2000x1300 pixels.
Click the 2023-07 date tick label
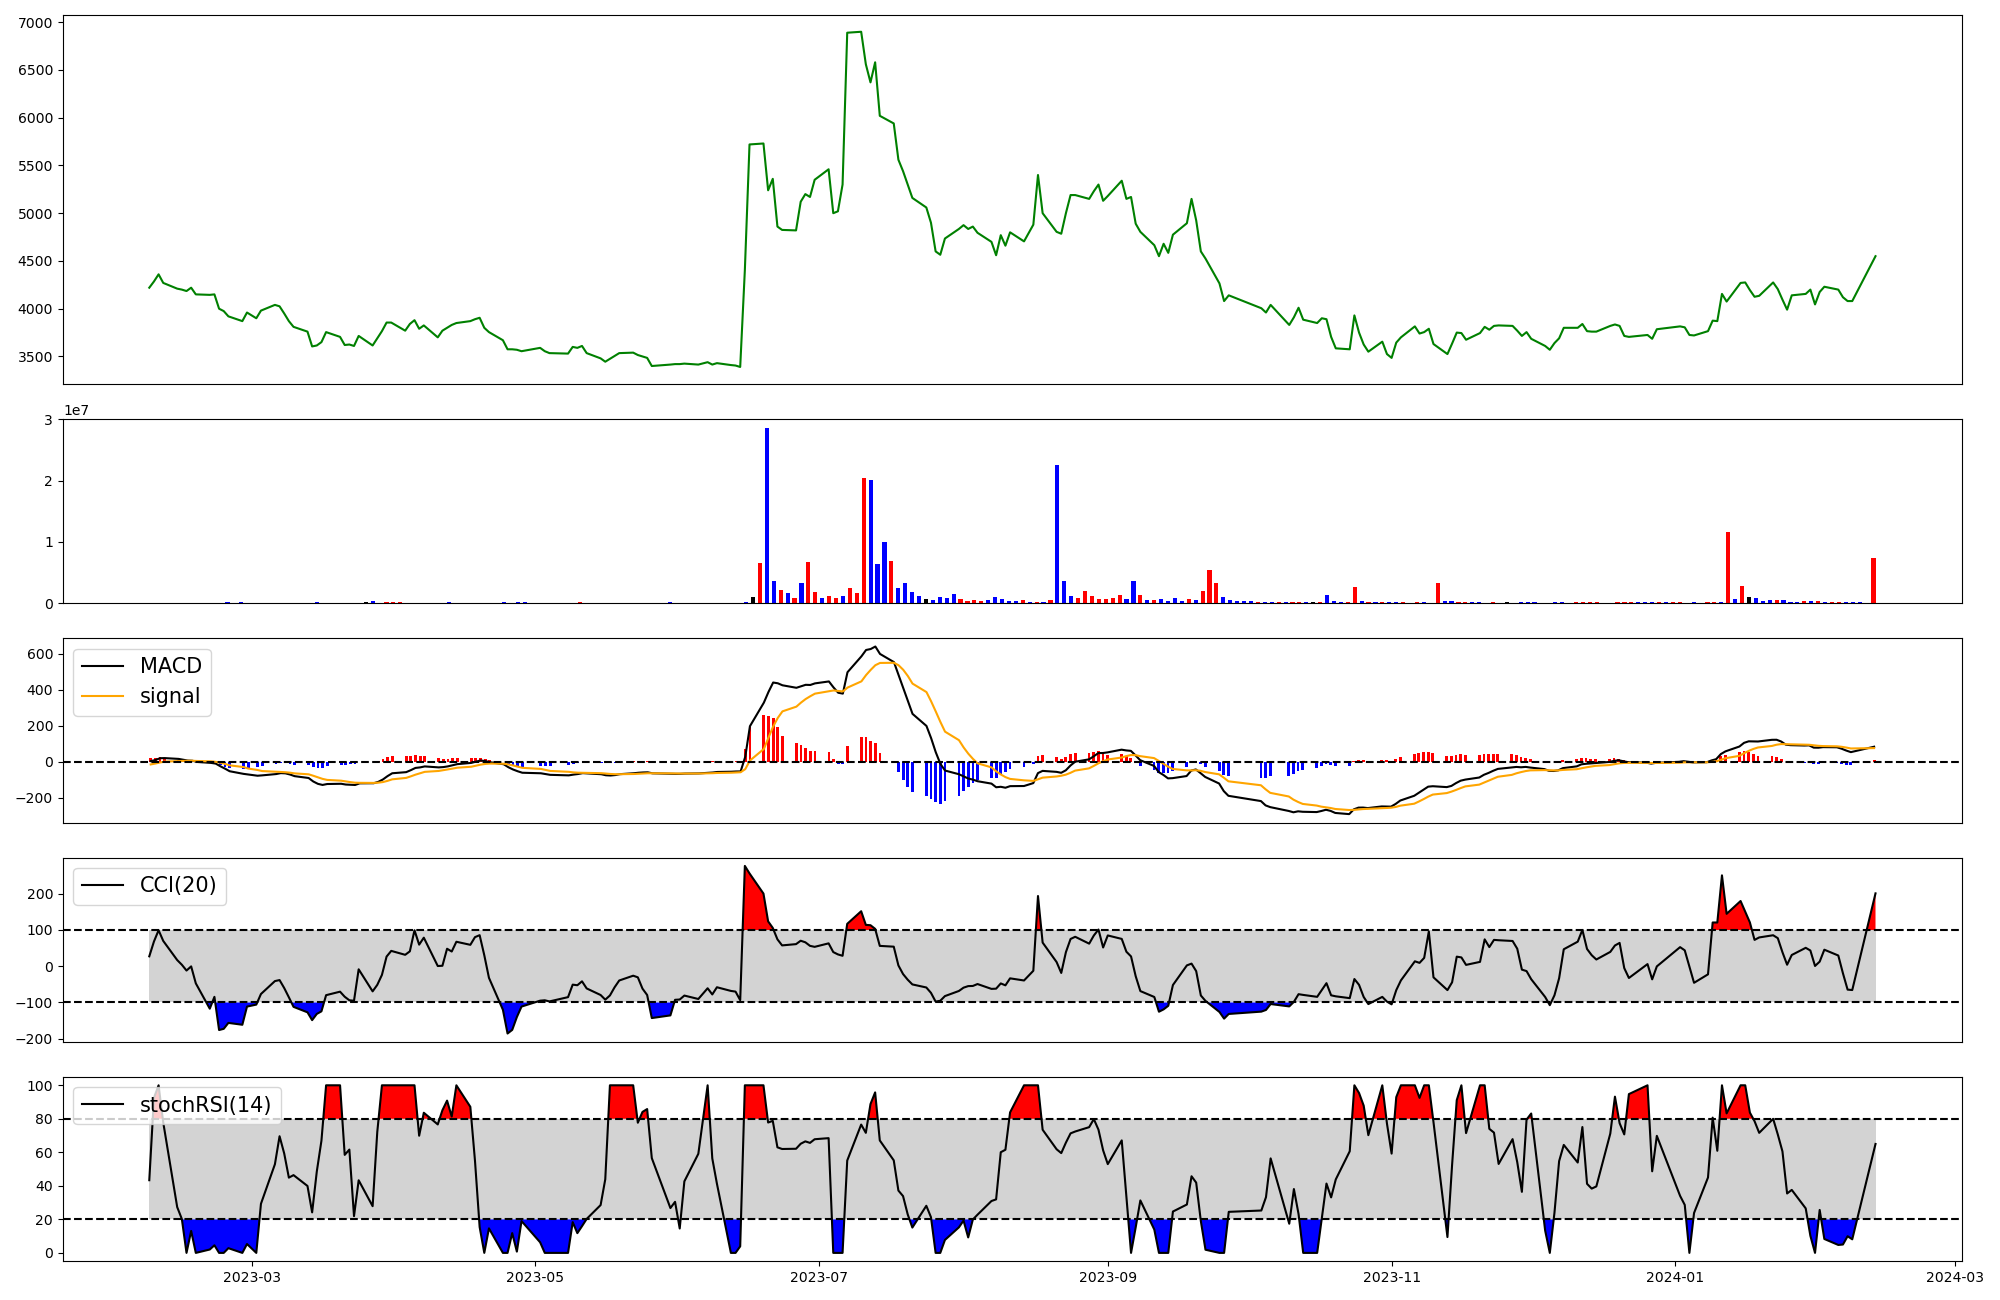[x=819, y=1277]
